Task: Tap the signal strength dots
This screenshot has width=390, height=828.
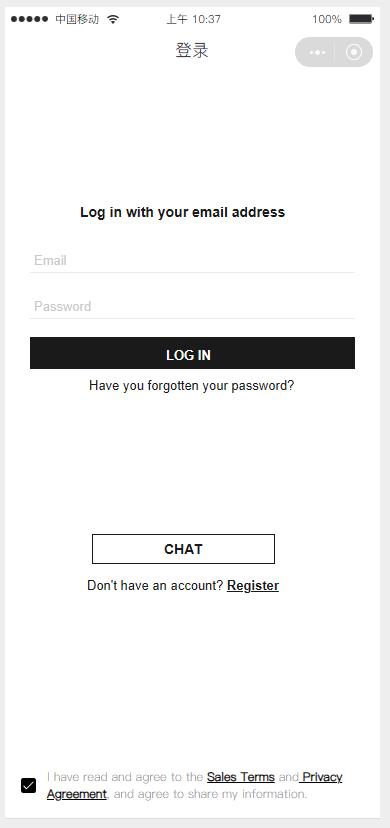Action: point(30,20)
